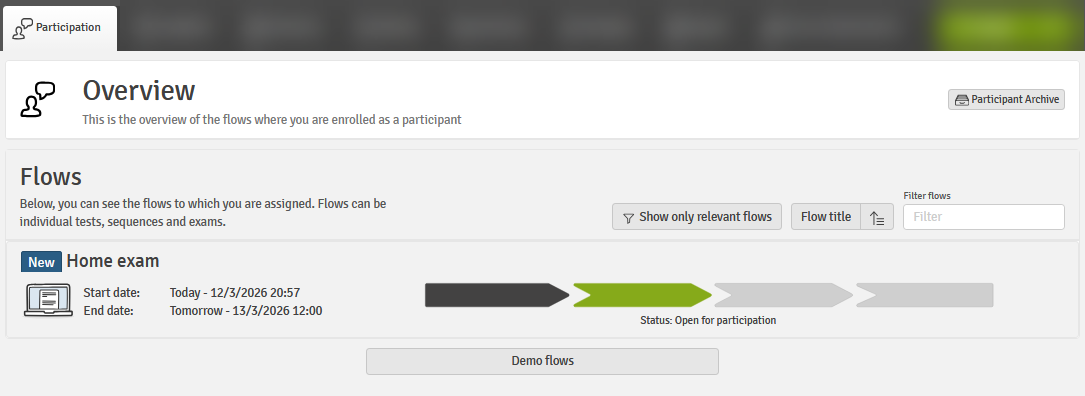Click the laptop icon for Home exam
The width and height of the screenshot is (1085, 396).
[48, 300]
